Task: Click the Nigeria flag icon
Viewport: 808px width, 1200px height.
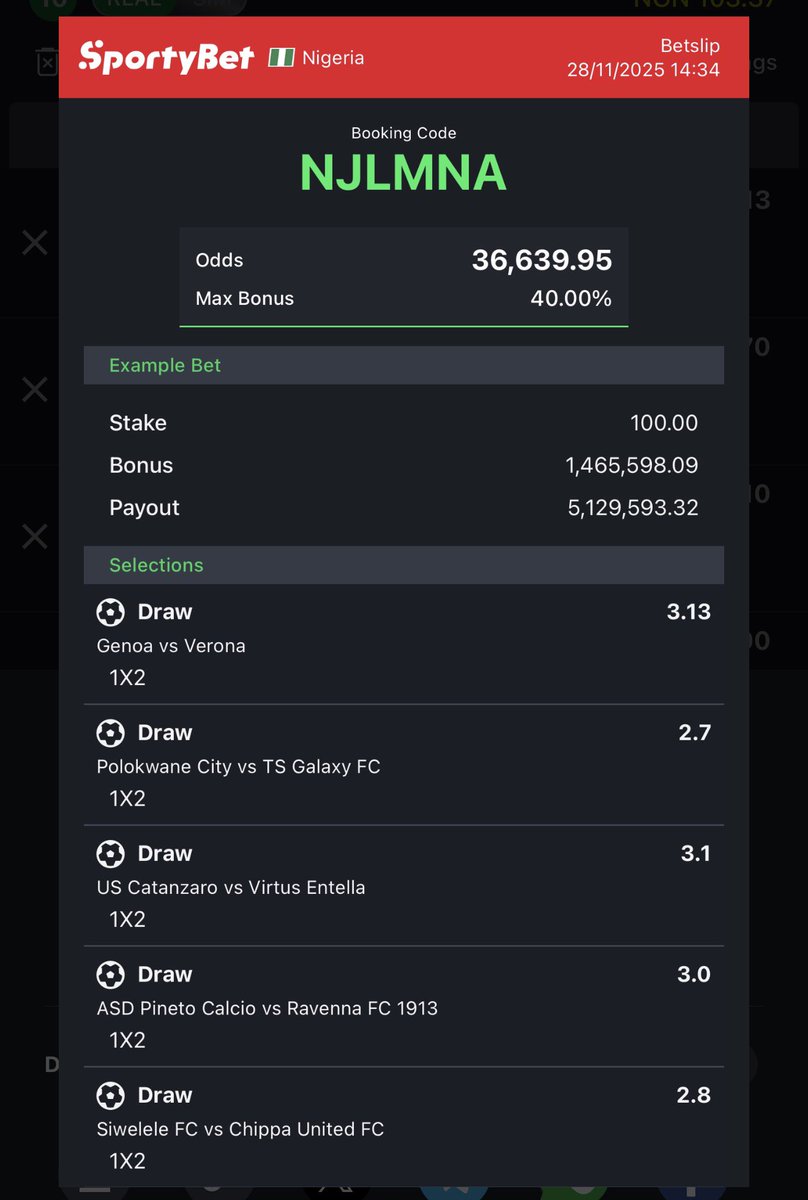Action: pos(281,58)
